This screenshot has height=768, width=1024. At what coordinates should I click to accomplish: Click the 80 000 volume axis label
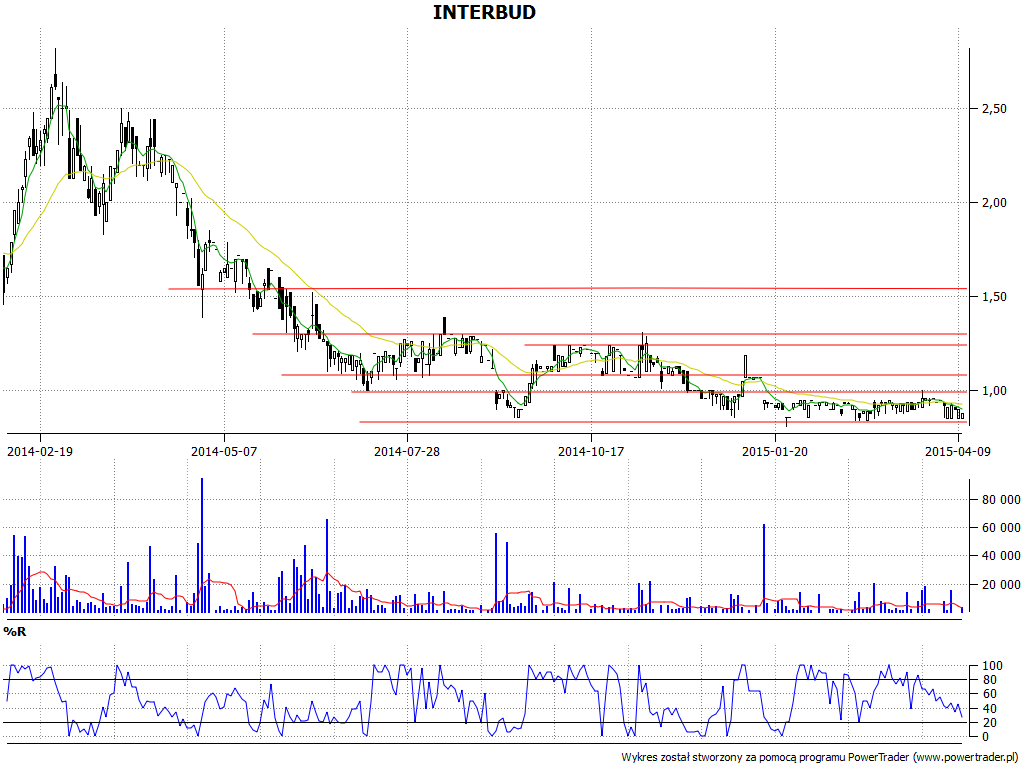coord(1000,500)
